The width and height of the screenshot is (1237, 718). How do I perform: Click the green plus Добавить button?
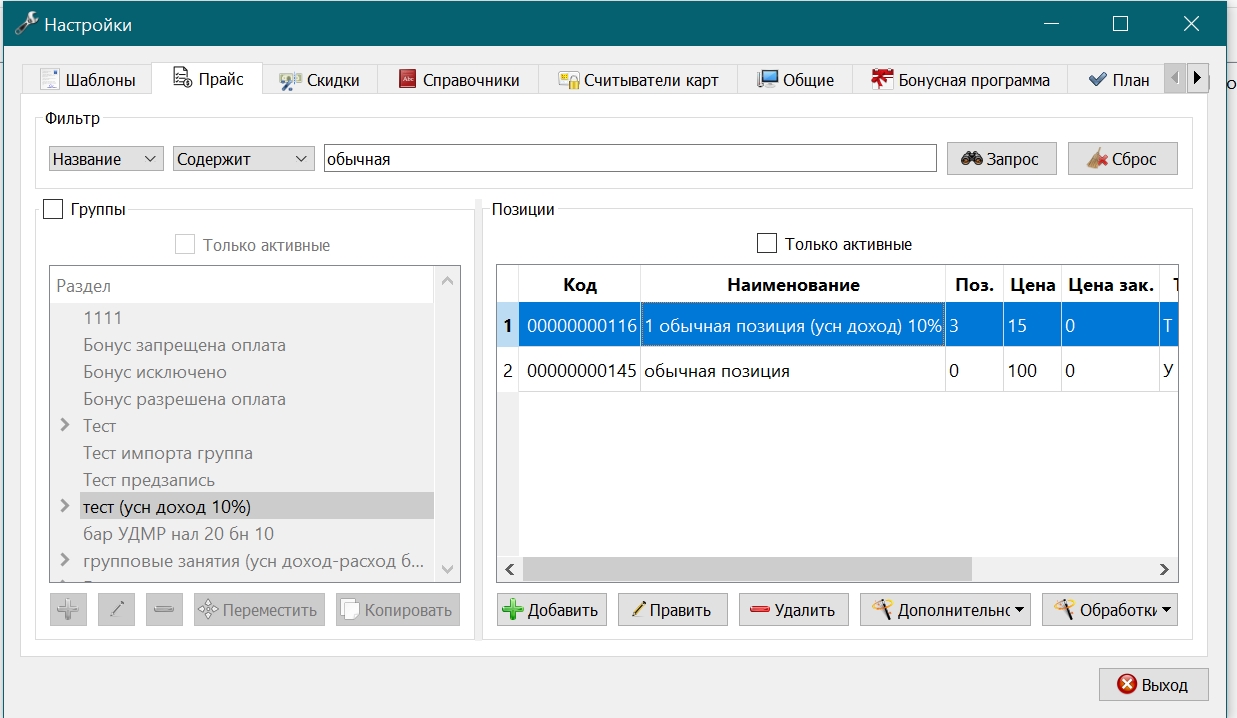click(x=552, y=610)
